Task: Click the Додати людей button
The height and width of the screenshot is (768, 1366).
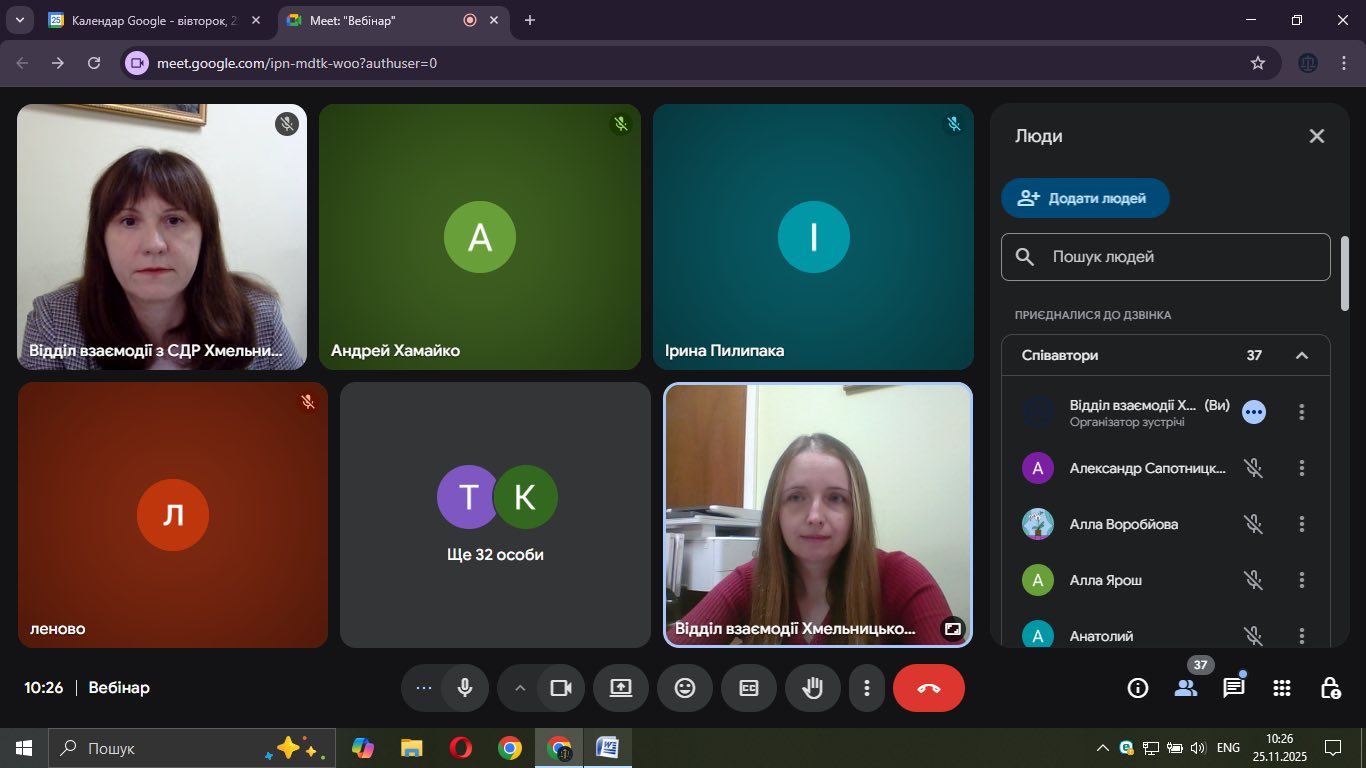Action: (x=1085, y=198)
